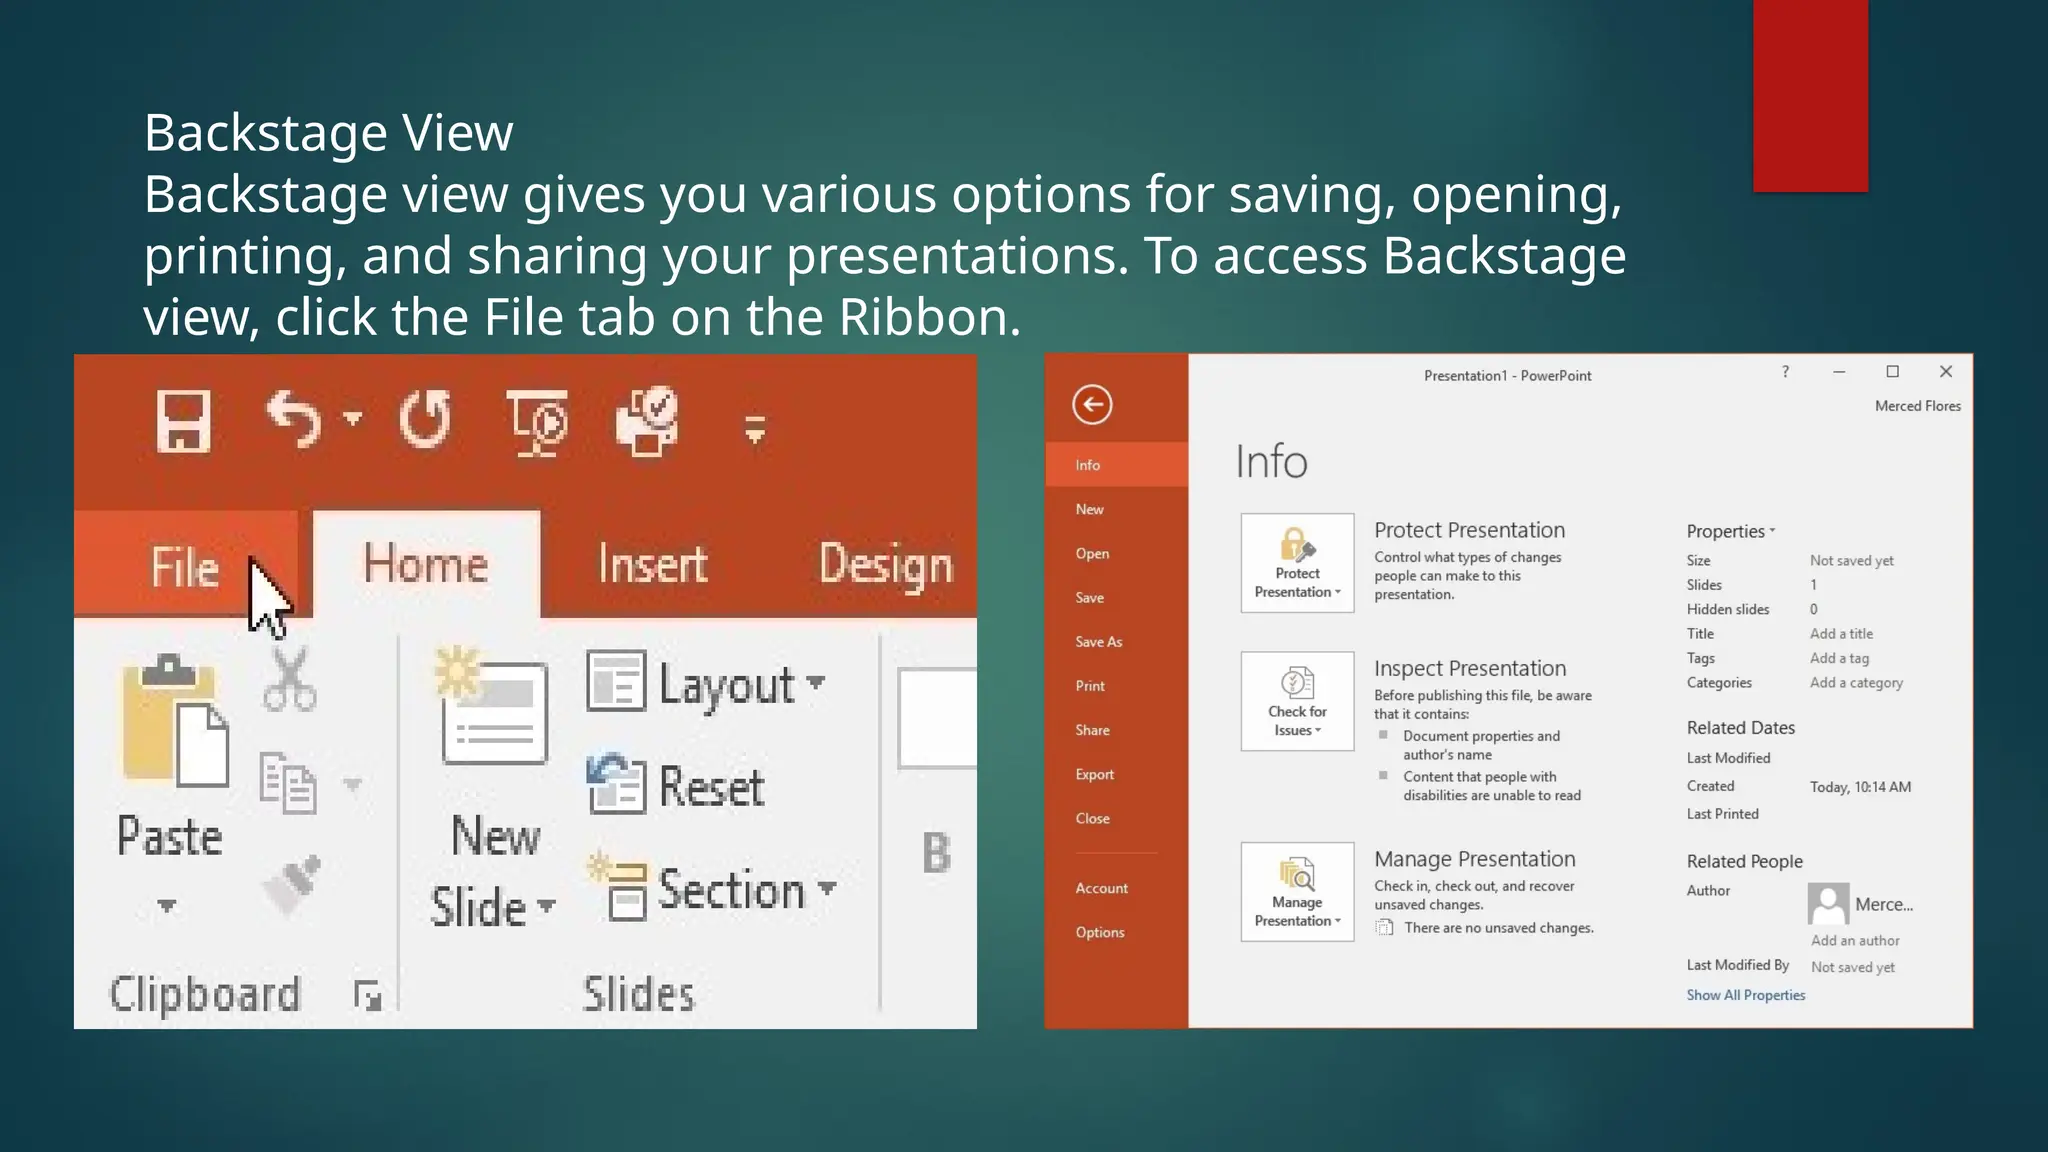
Task: Switch to the Insert tab
Action: pos(652,564)
